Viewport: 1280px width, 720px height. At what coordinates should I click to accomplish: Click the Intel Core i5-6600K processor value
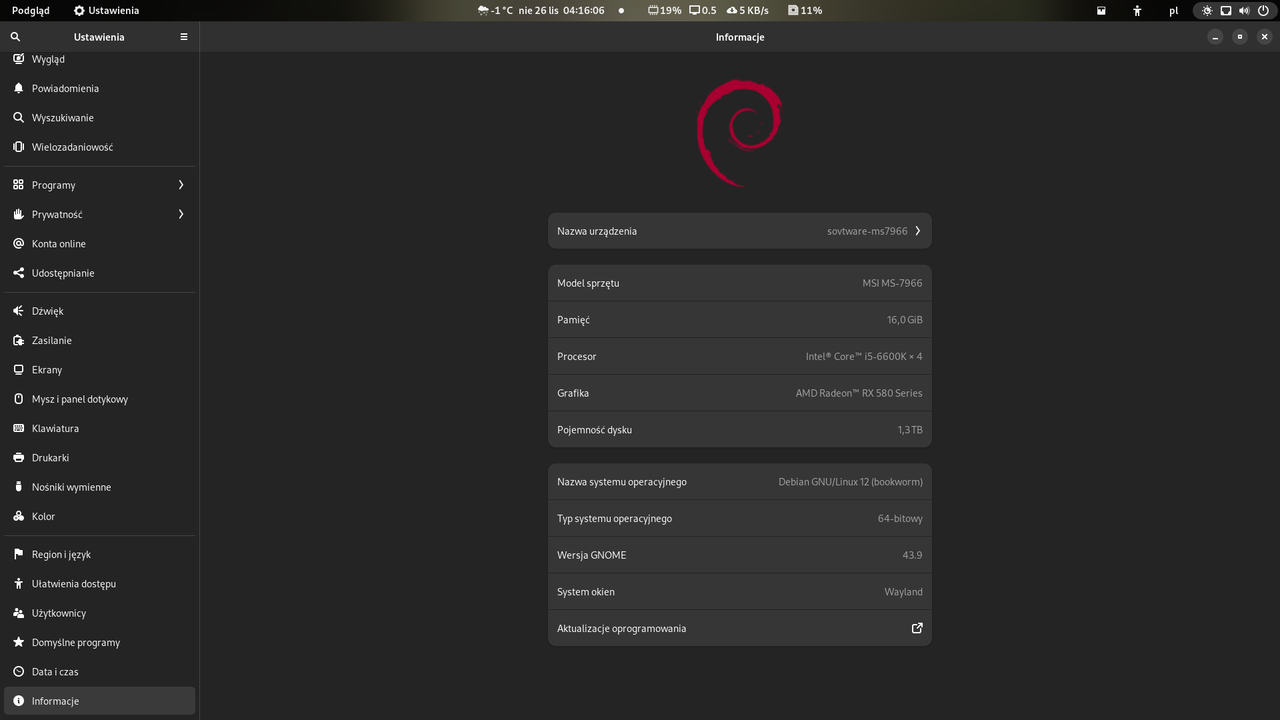(864, 357)
